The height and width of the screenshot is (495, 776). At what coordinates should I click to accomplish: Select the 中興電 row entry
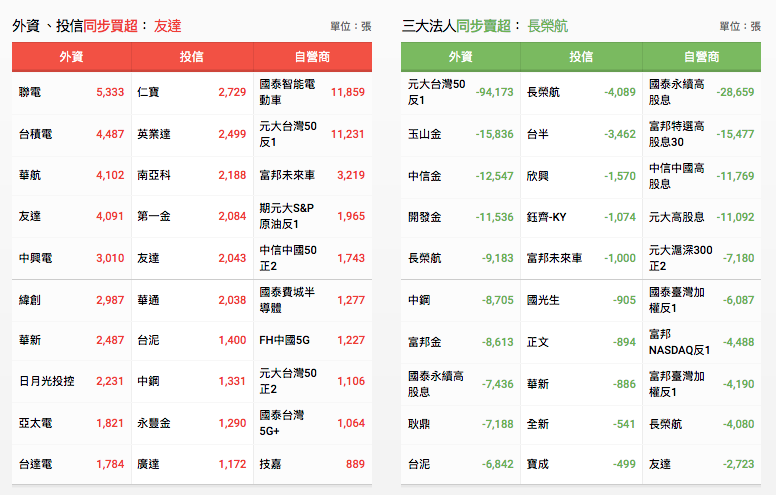coord(35,258)
